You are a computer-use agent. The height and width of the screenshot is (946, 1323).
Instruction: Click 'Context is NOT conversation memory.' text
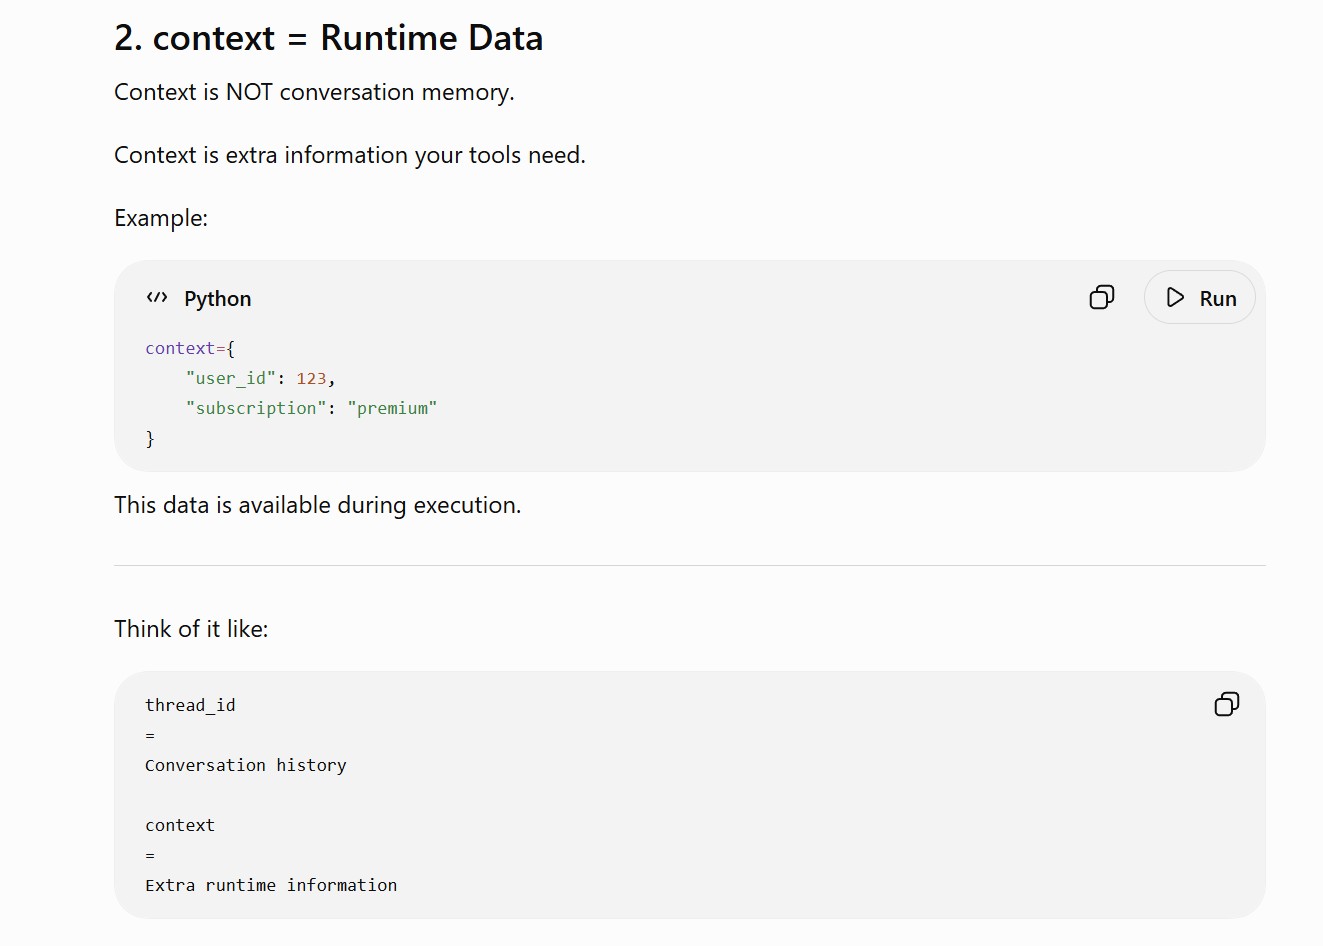tap(314, 92)
